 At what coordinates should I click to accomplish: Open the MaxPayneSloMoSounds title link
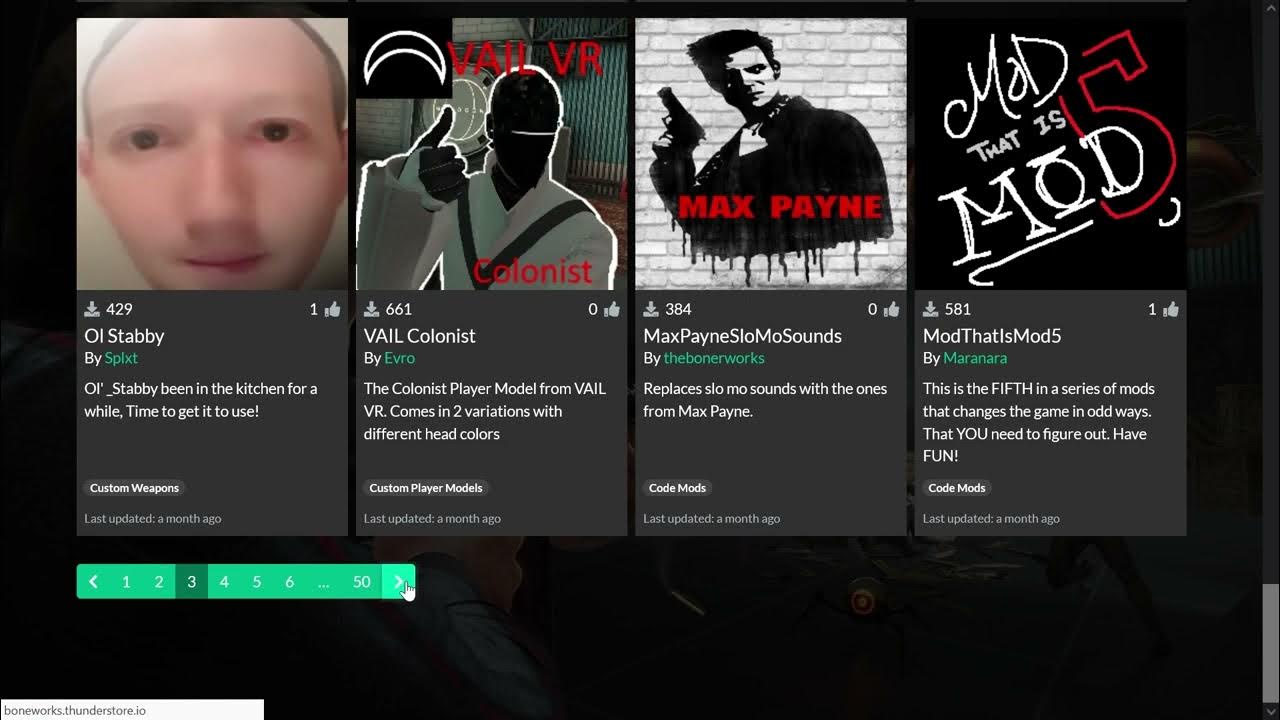742,336
